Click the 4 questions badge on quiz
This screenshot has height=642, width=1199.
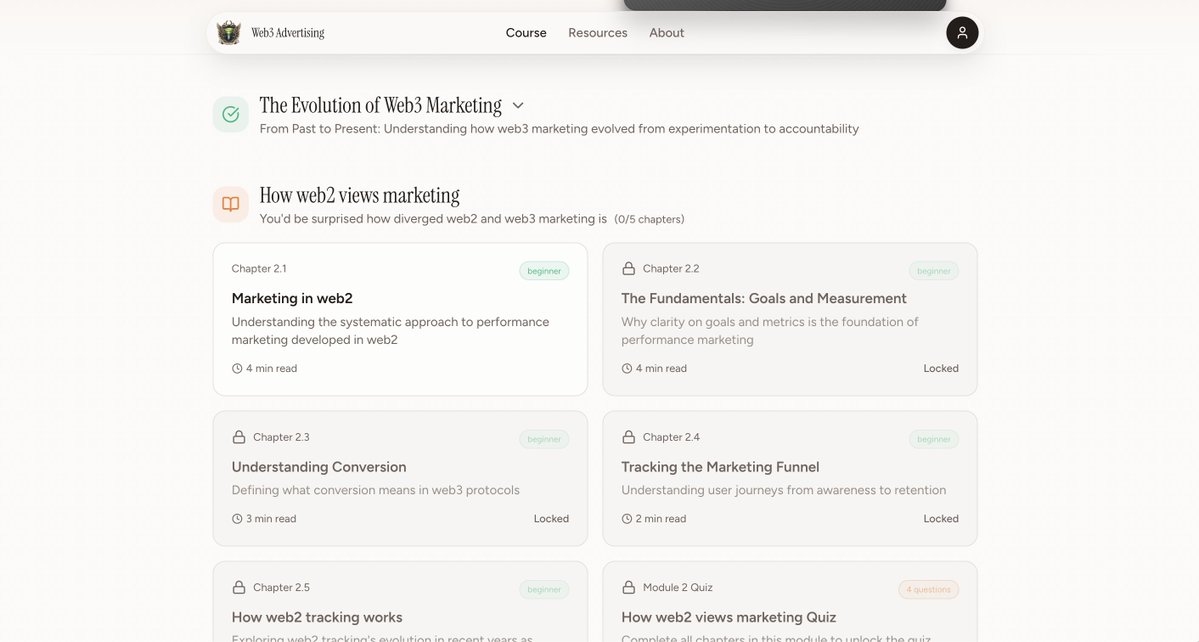click(x=928, y=589)
